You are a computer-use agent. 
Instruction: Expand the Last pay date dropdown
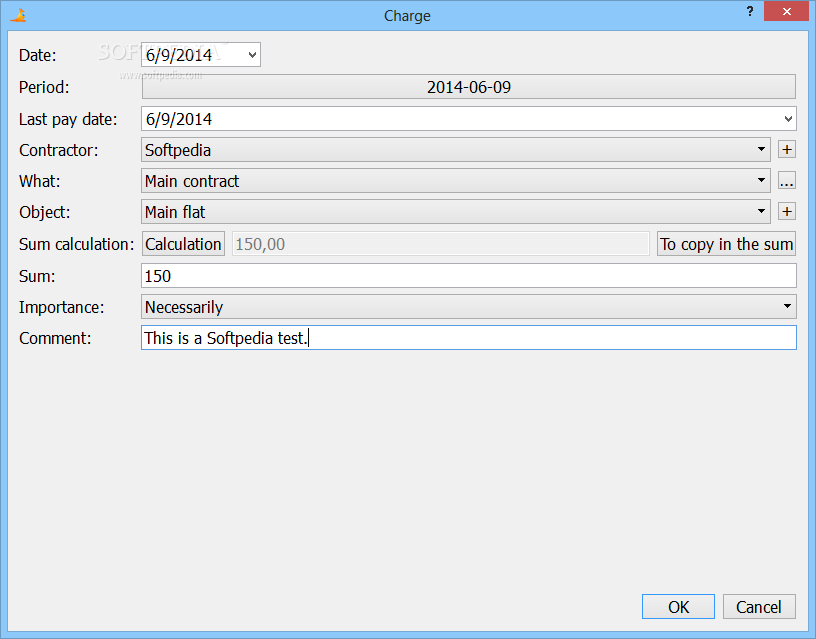[788, 119]
